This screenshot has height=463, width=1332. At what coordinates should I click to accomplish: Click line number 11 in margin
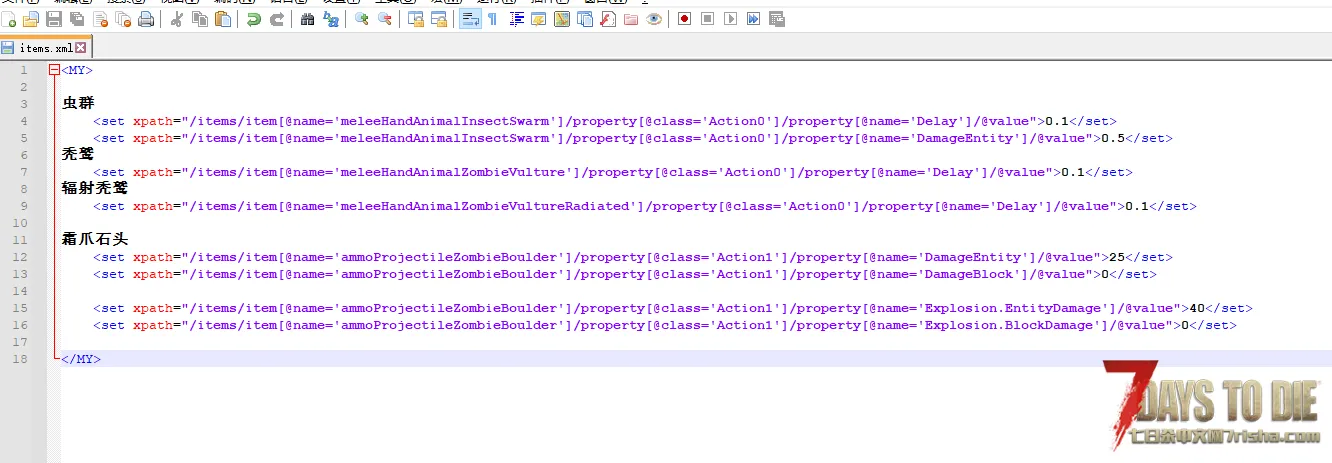22,239
